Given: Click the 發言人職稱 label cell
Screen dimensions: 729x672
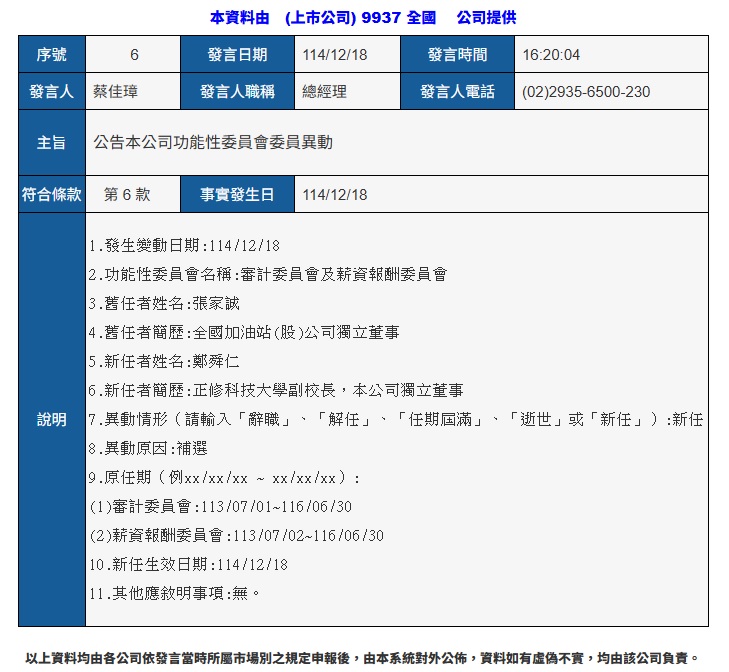Looking at the screenshot, I should (x=237, y=92).
